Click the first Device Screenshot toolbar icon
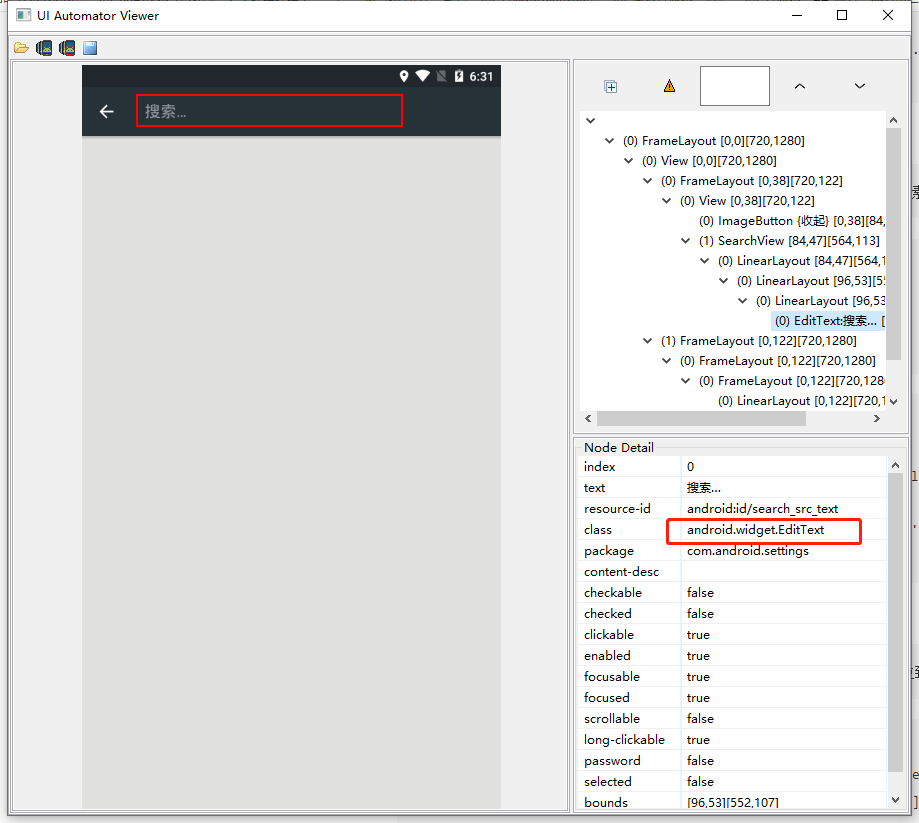The width and height of the screenshot is (919, 823). pyautogui.click(x=44, y=48)
